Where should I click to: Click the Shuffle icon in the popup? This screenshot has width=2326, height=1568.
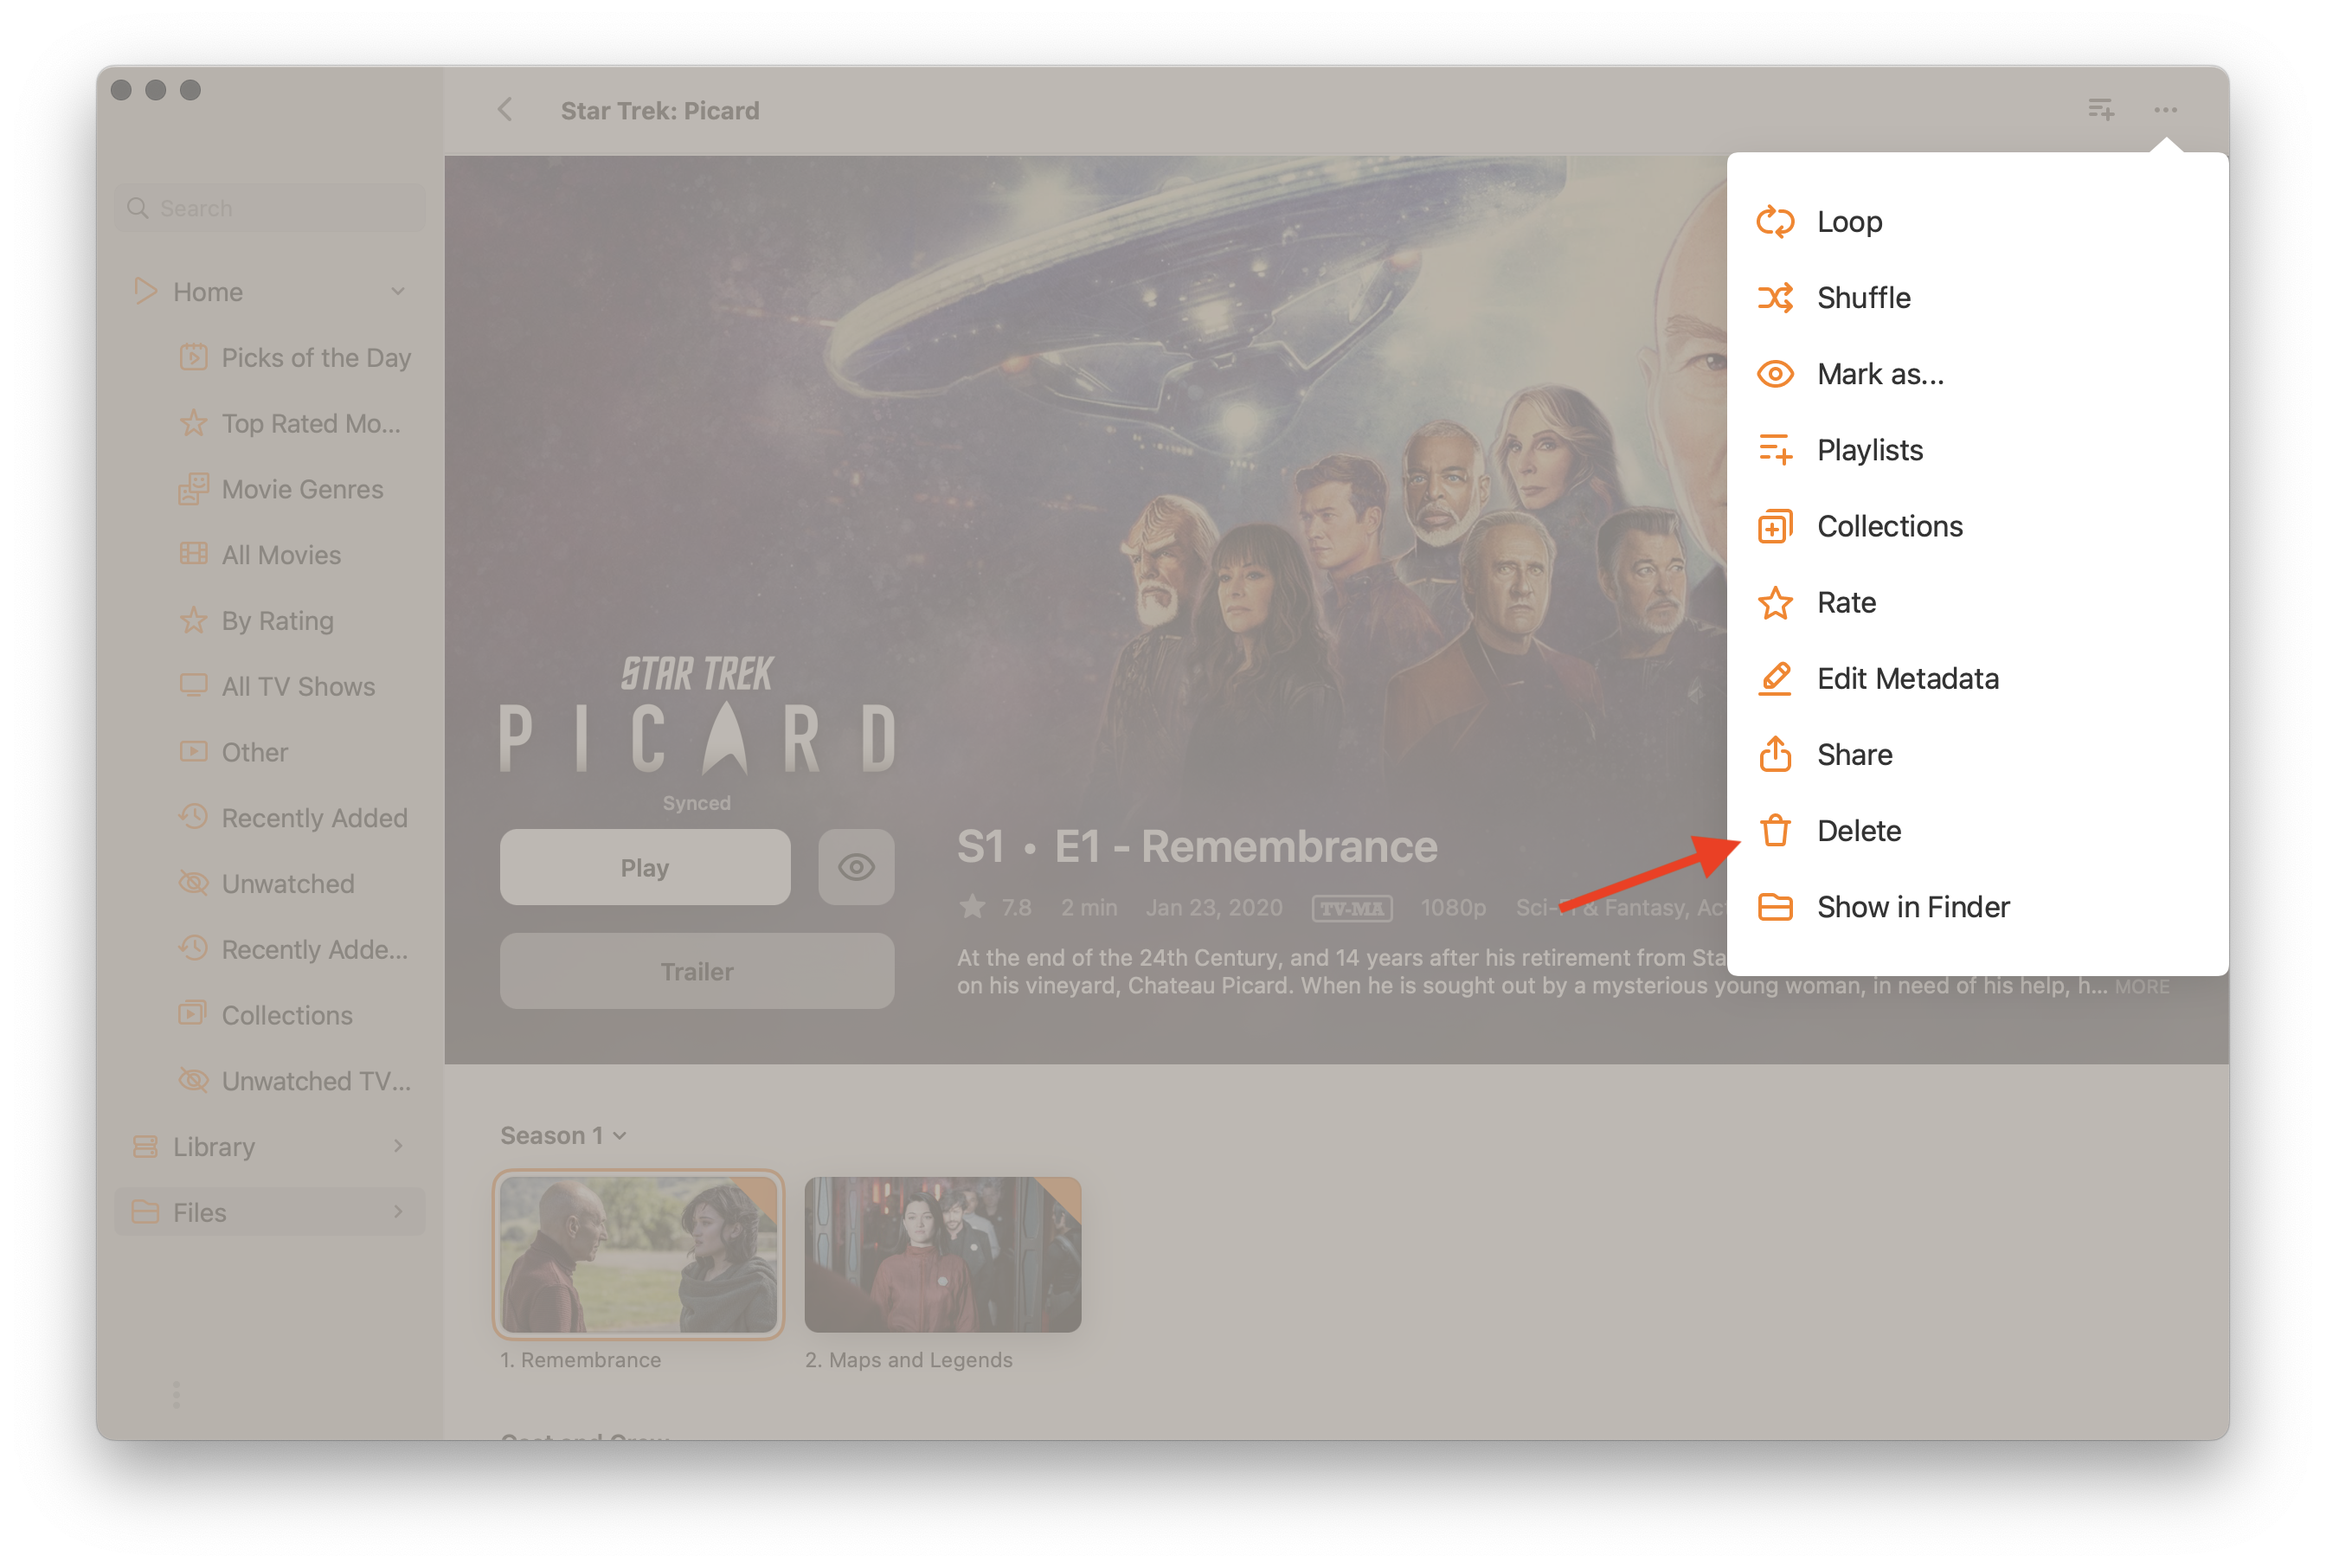tap(1775, 298)
